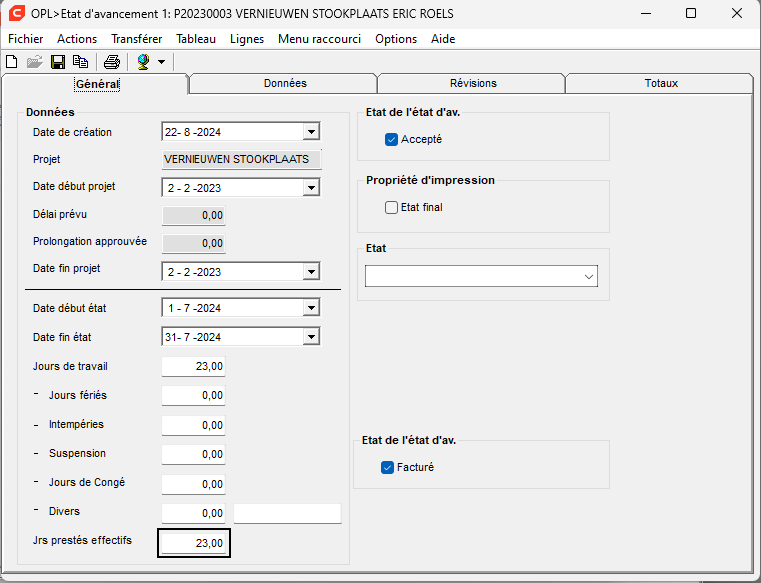Click the Jours de travail field
This screenshot has height=583, width=761.
click(x=193, y=366)
